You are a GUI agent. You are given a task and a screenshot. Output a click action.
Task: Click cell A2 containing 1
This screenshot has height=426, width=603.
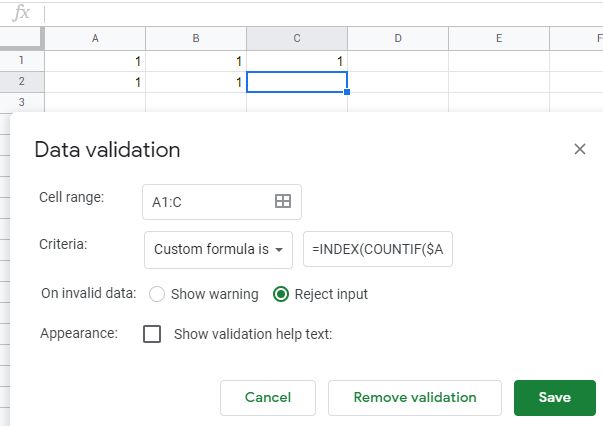click(x=95, y=82)
